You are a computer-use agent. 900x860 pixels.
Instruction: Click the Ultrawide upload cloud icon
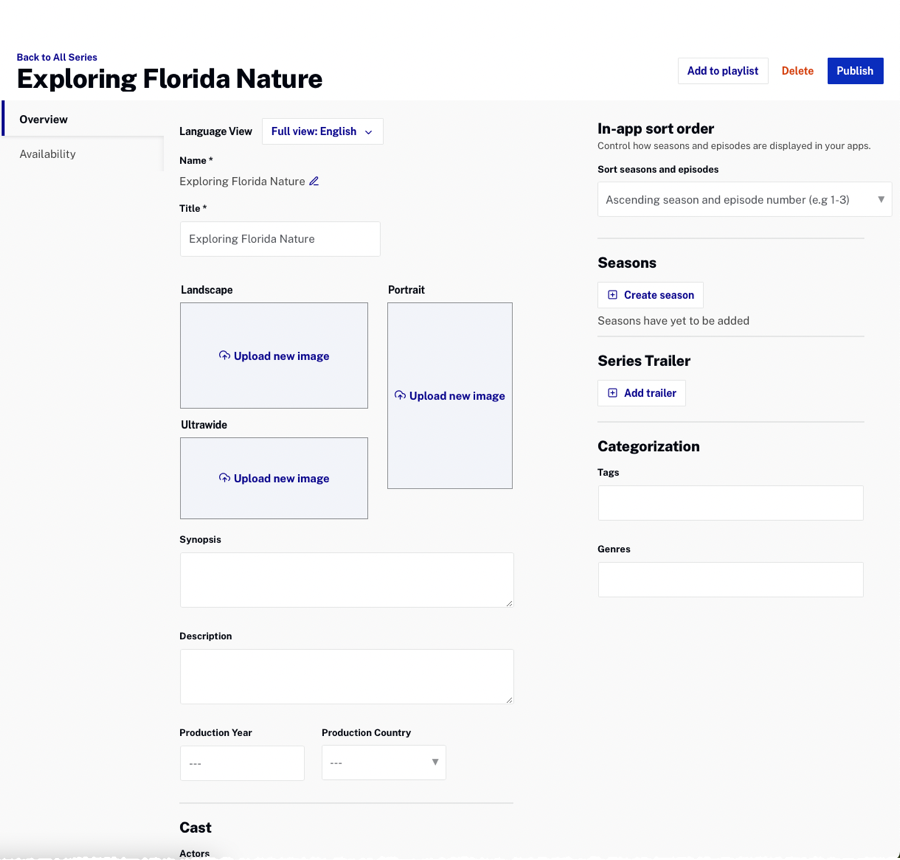[x=225, y=478]
